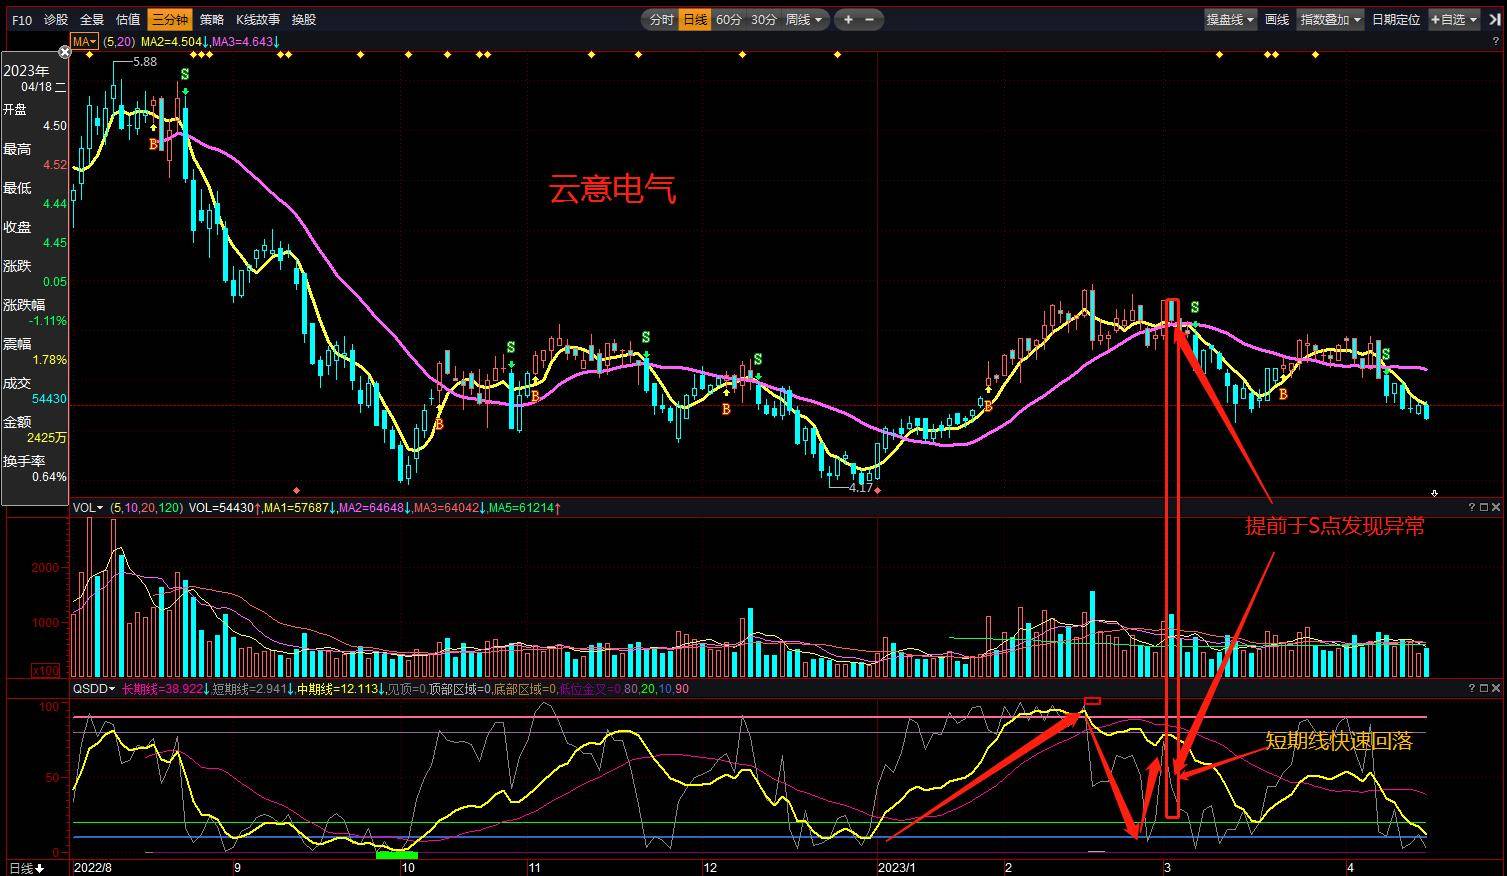Open the 全景 tab
This screenshot has width=1507, height=876.
[x=92, y=19]
